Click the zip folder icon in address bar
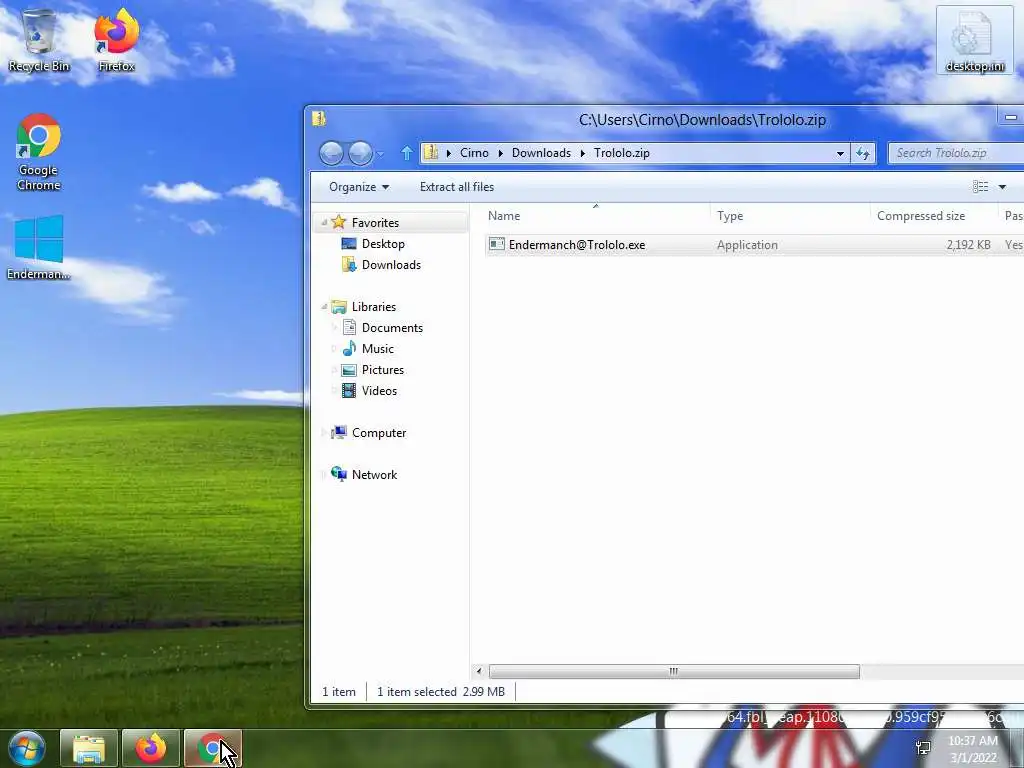The height and width of the screenshot is (768, 1024). click(431, 153)
